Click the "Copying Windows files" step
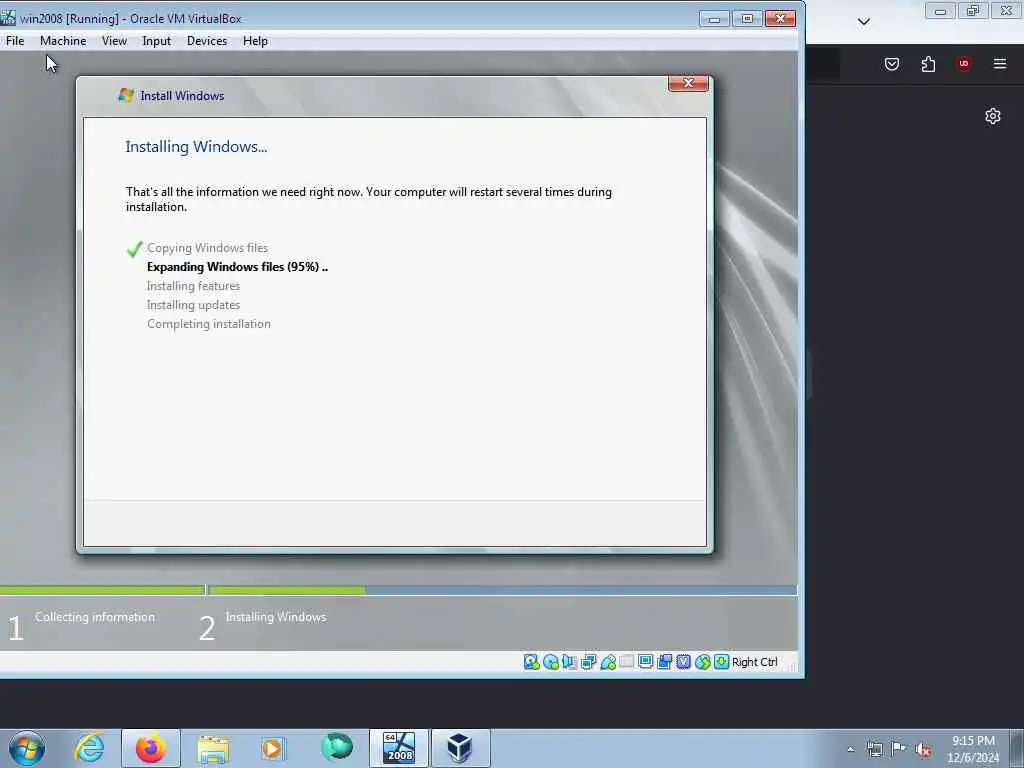1024x768 pixels. (207, 248)
